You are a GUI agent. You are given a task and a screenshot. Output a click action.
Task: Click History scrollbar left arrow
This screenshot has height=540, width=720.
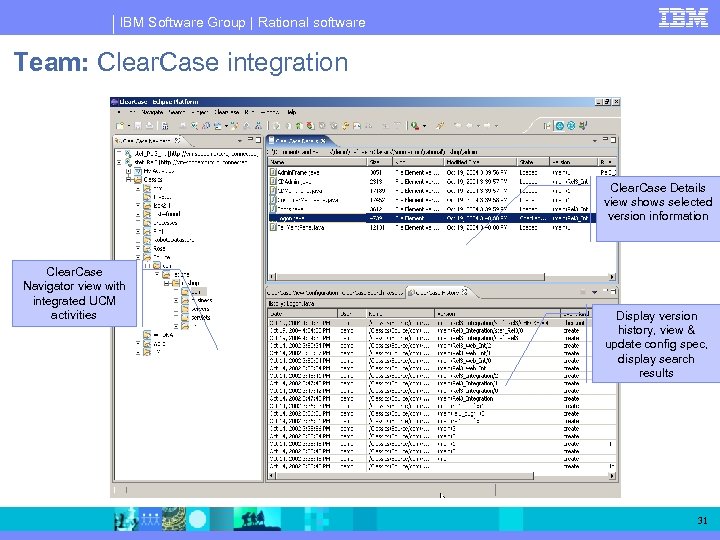click(272, 476)
